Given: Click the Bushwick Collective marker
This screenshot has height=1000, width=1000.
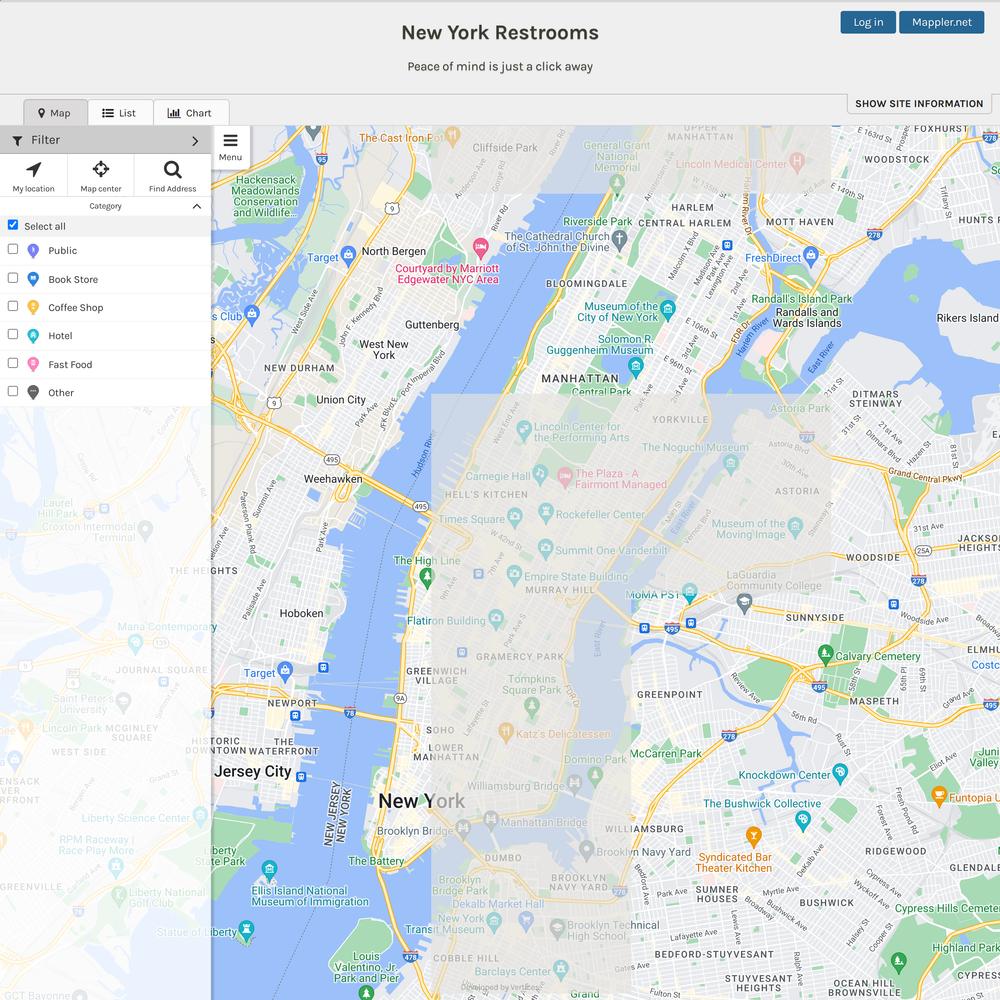Looking at the screenshot, I should point(803,820).
